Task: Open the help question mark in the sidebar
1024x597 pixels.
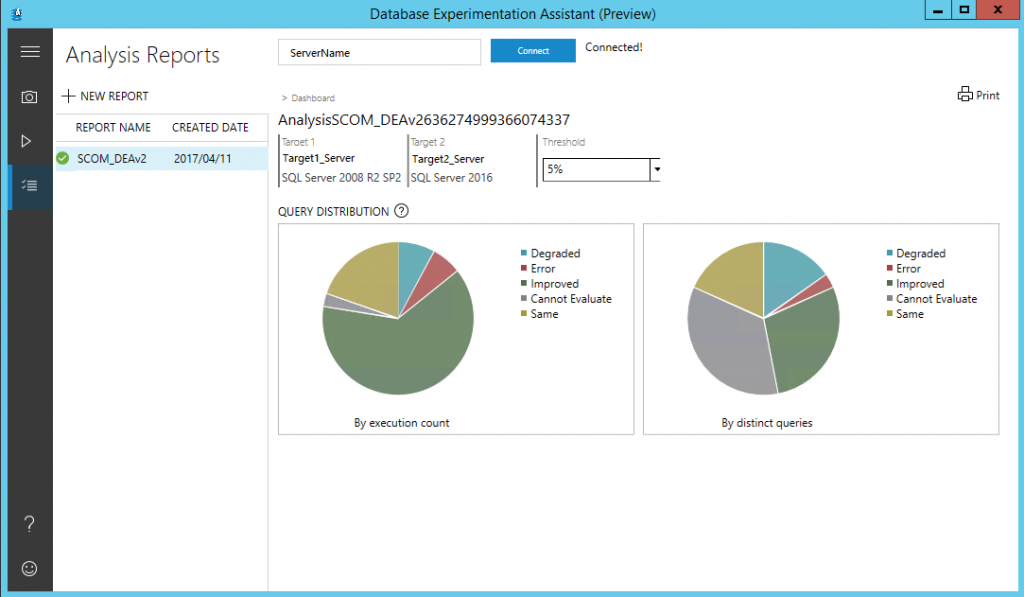Action: (x=29, y=523)
